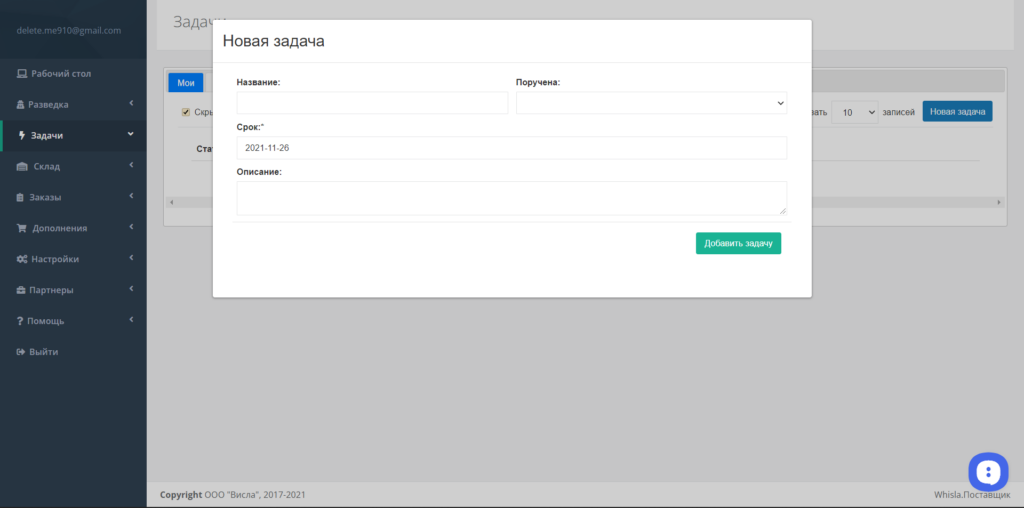This screenshot has height=508, width=1024.
Task: Open the chat support widget icon
Action: 988,471
